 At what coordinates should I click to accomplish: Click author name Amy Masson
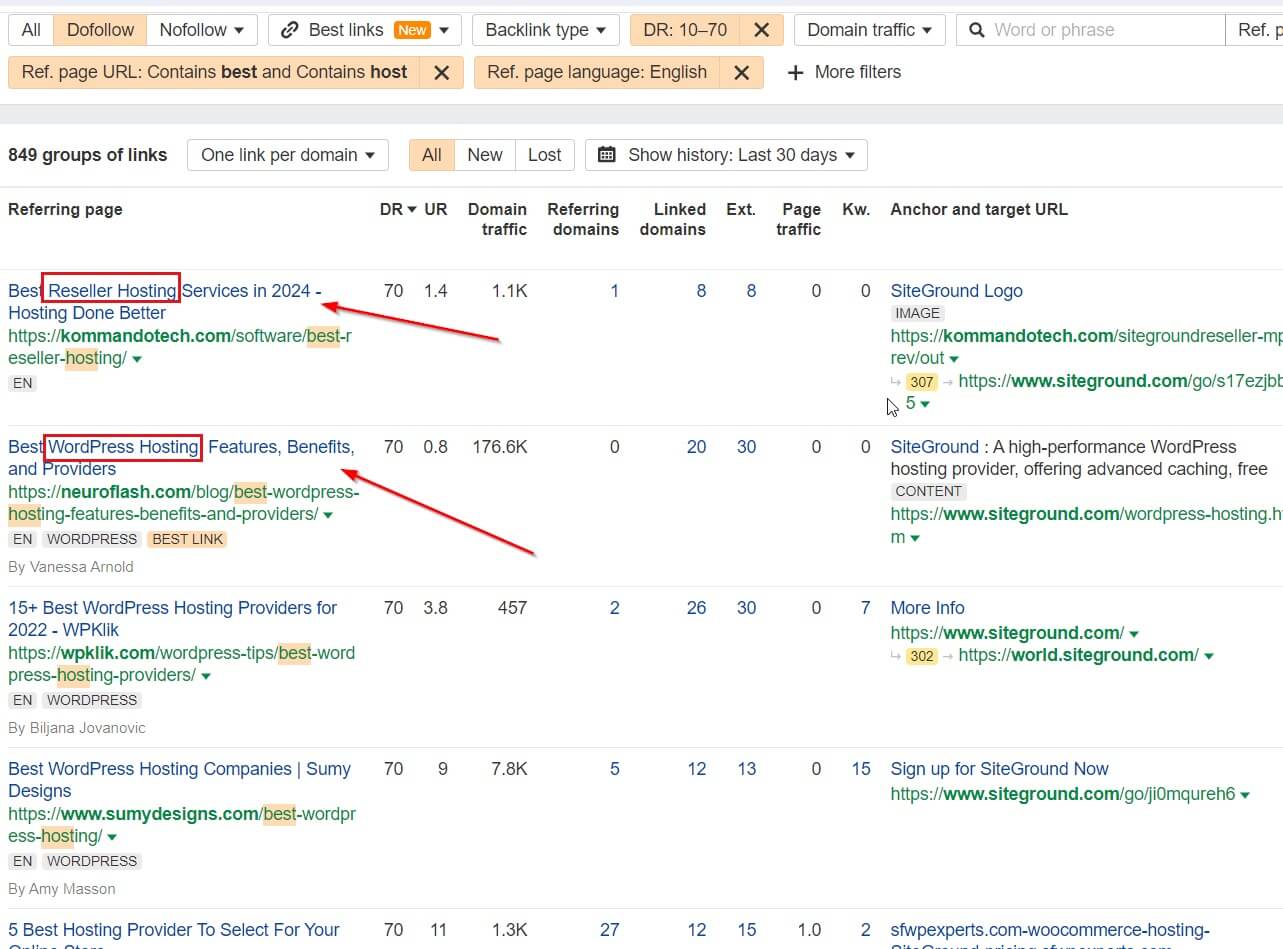(72, 889)
